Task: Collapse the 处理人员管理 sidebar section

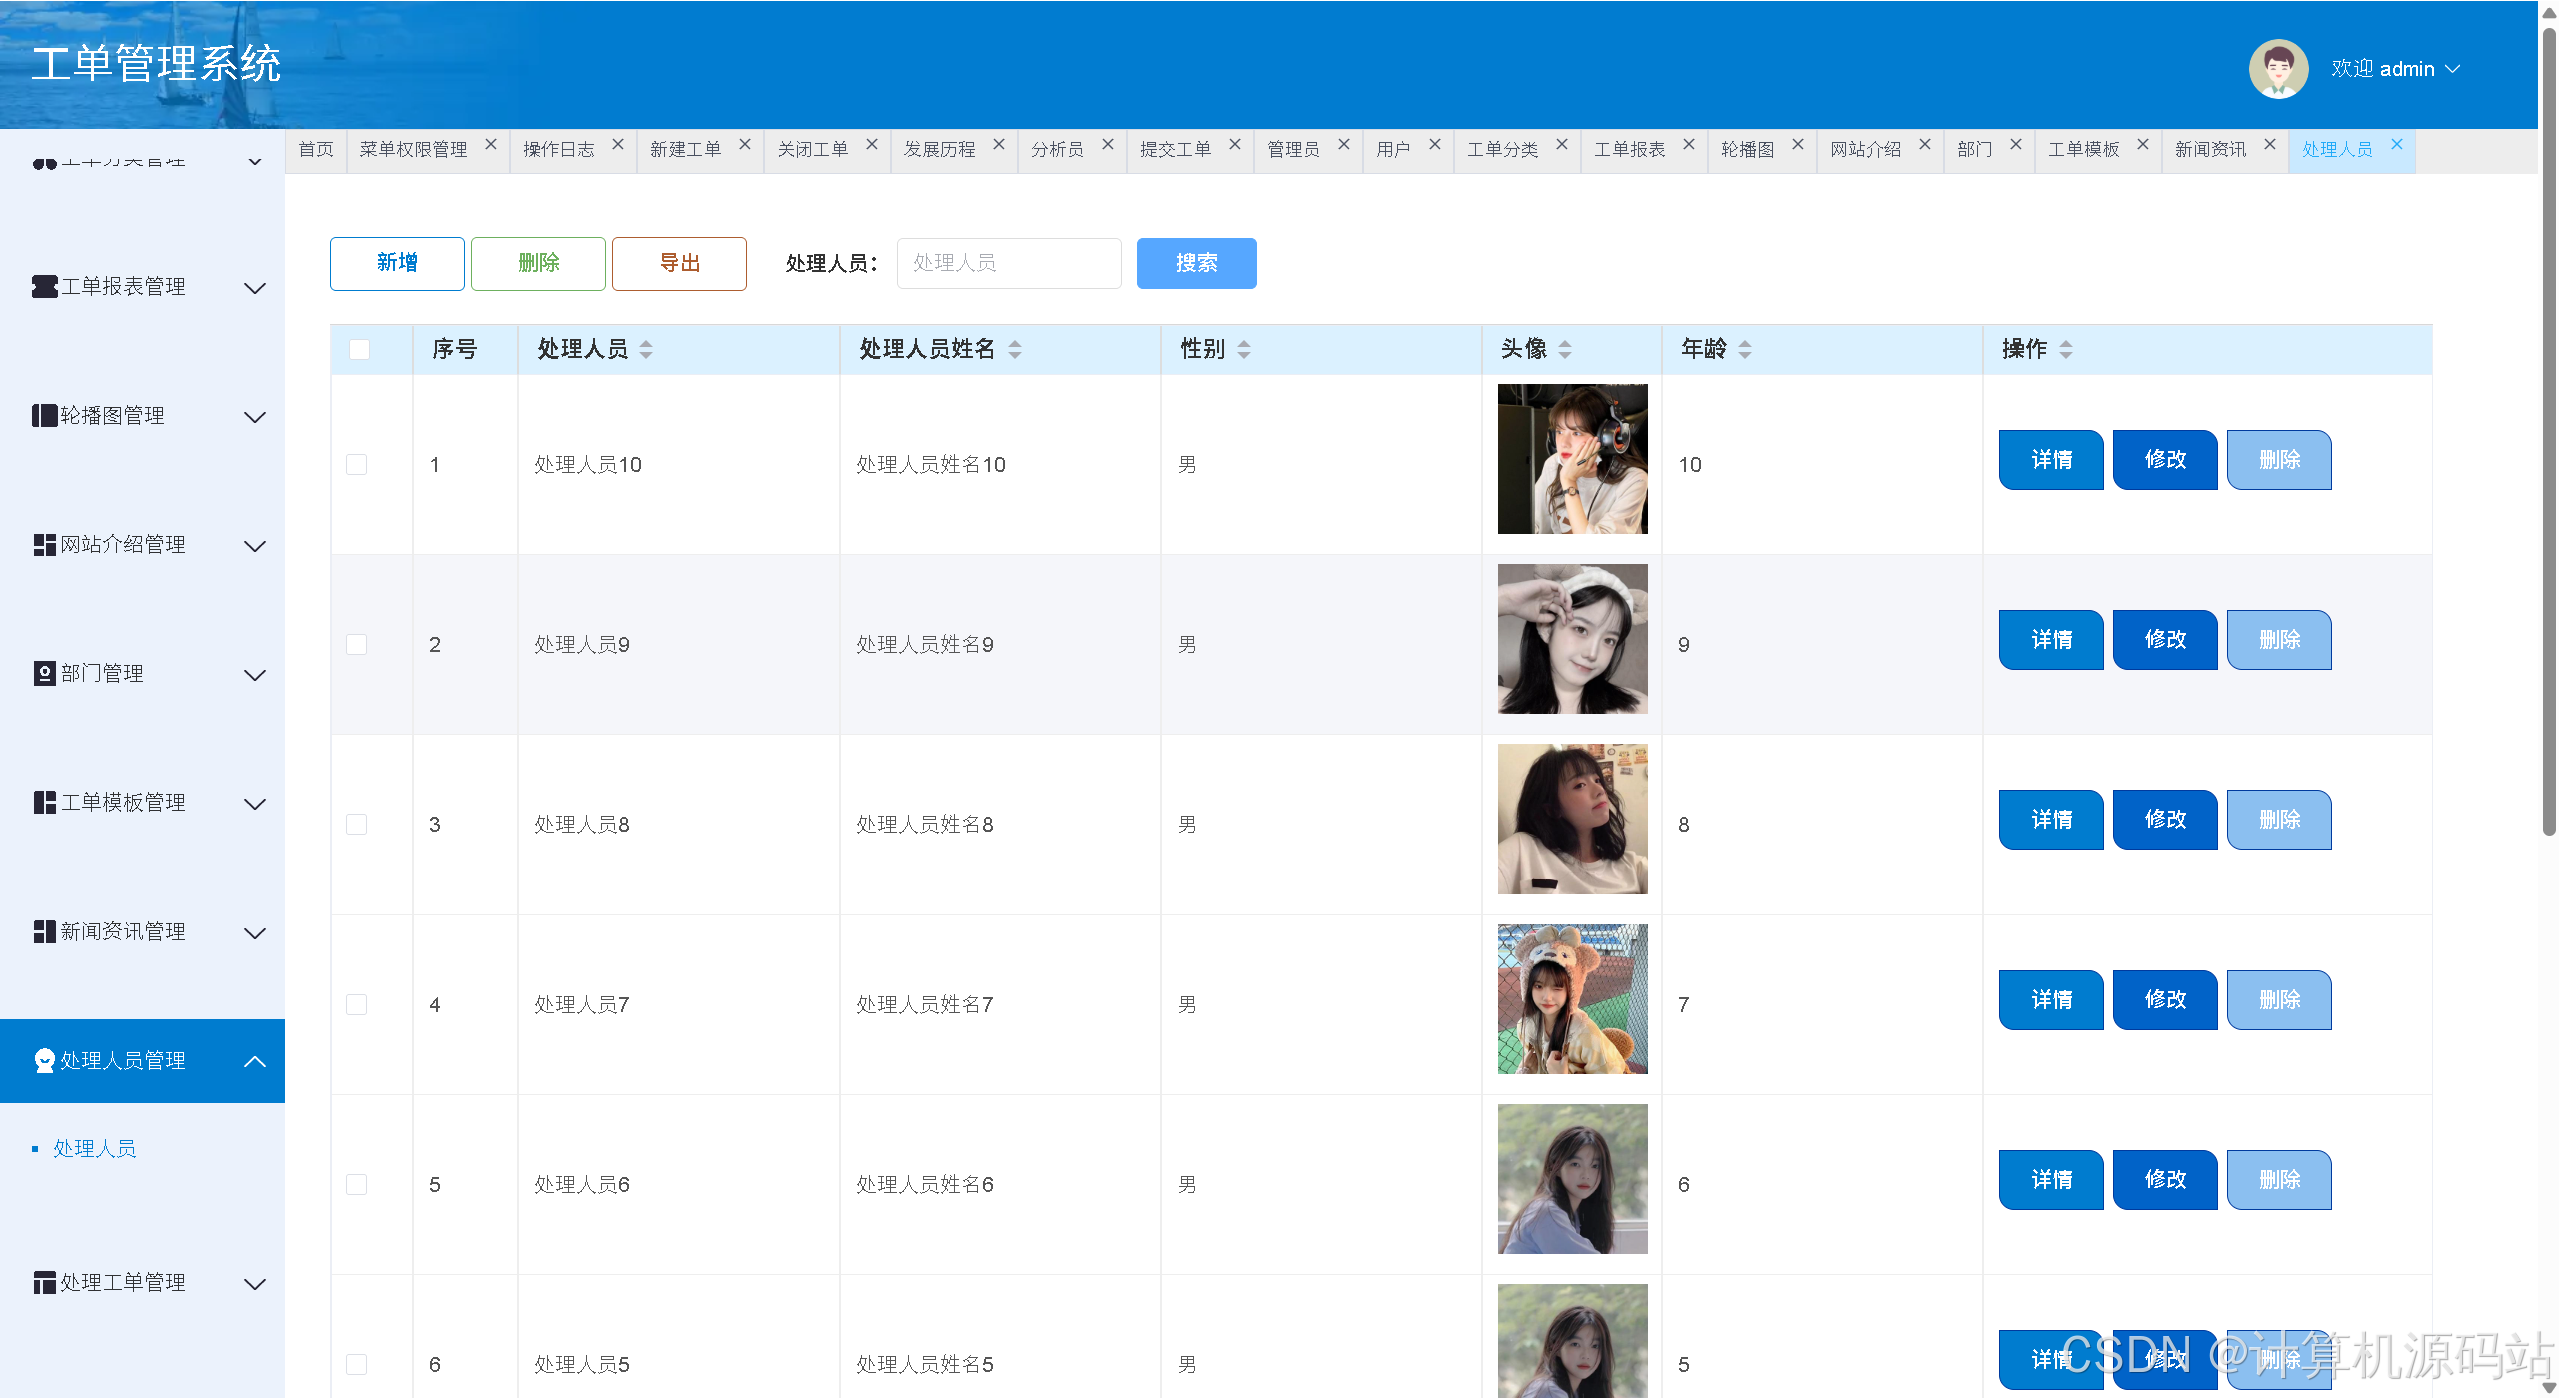Action: click(x=255, y=1061)
